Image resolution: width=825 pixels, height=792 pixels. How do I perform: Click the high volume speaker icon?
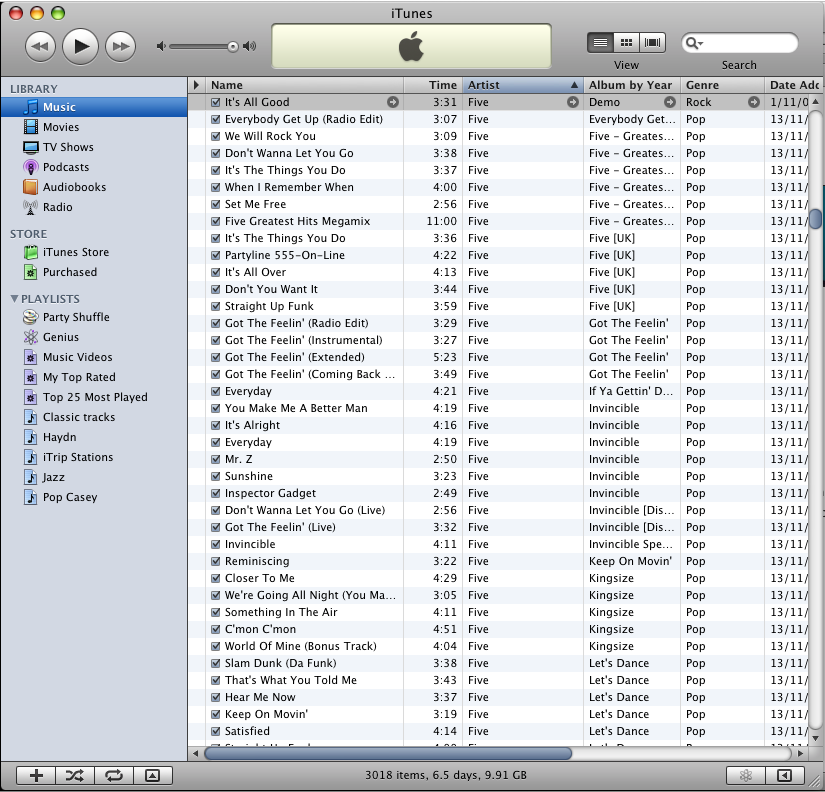pos(249,46)
